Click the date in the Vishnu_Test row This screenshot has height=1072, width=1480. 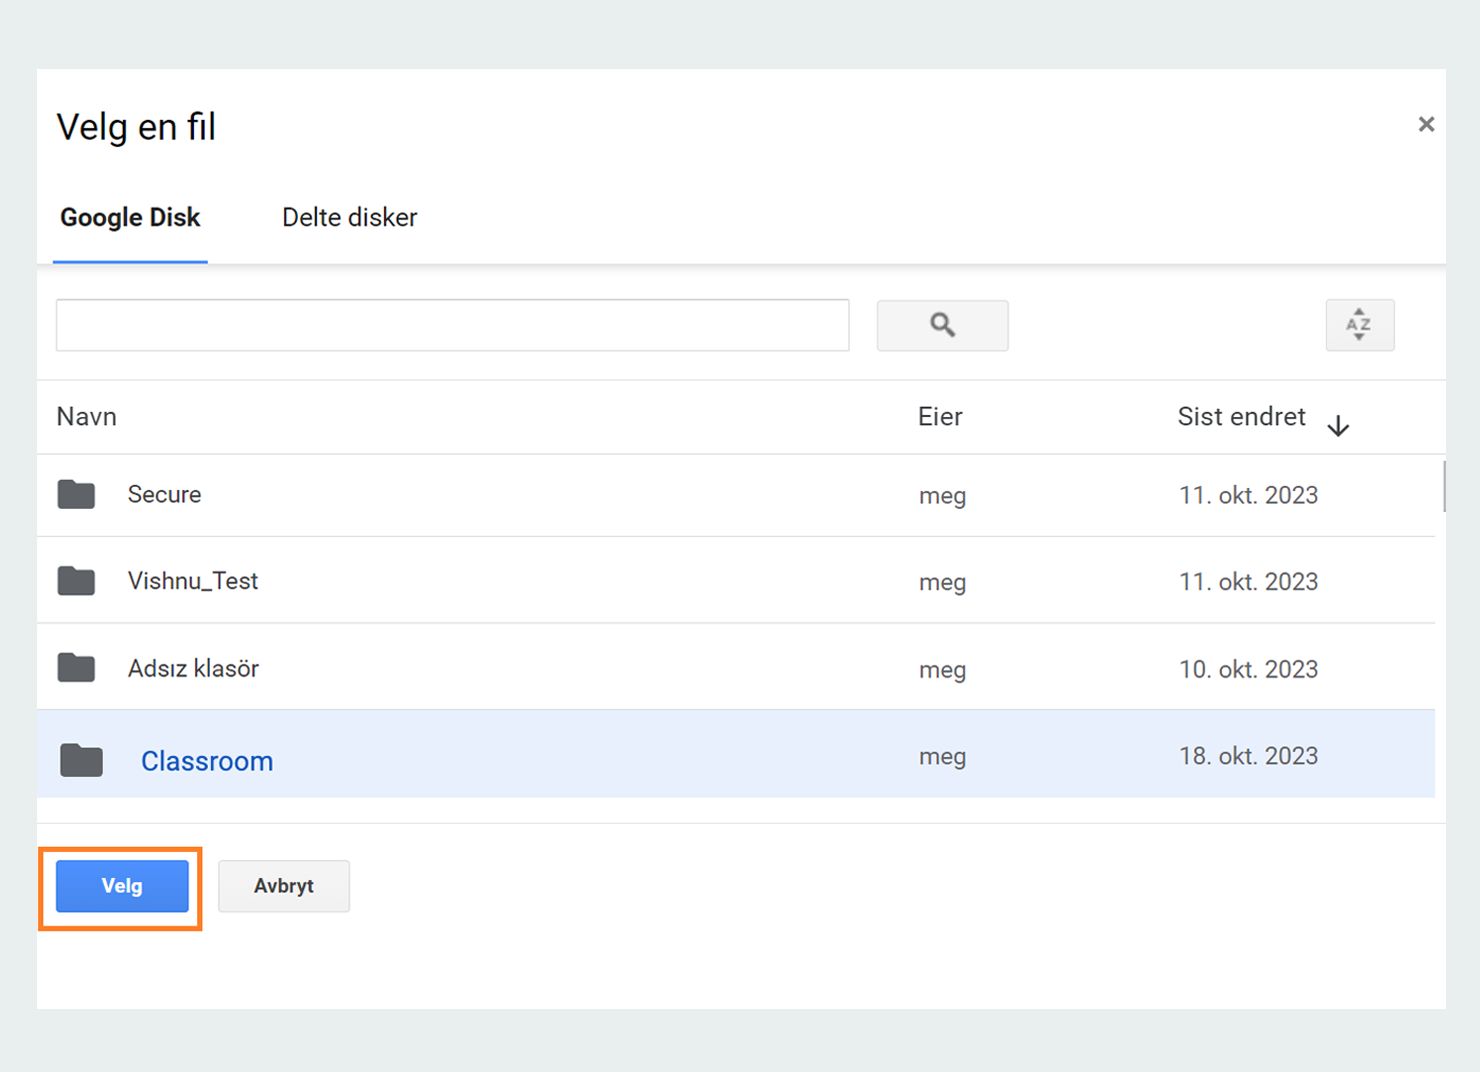[1248, 582]
